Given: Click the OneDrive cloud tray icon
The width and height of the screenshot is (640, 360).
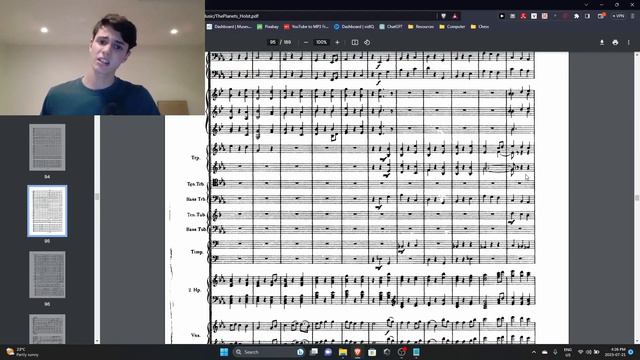Looking at the screenshot, I should 545,352.
